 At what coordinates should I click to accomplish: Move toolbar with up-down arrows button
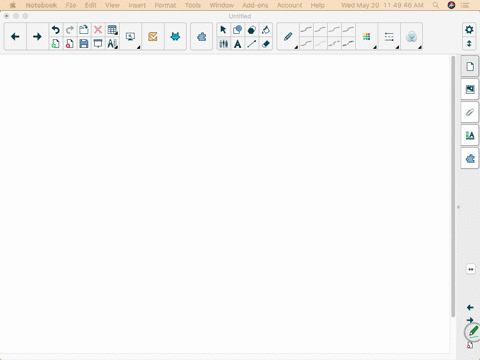pyautogui.click(x=469, y=44)
